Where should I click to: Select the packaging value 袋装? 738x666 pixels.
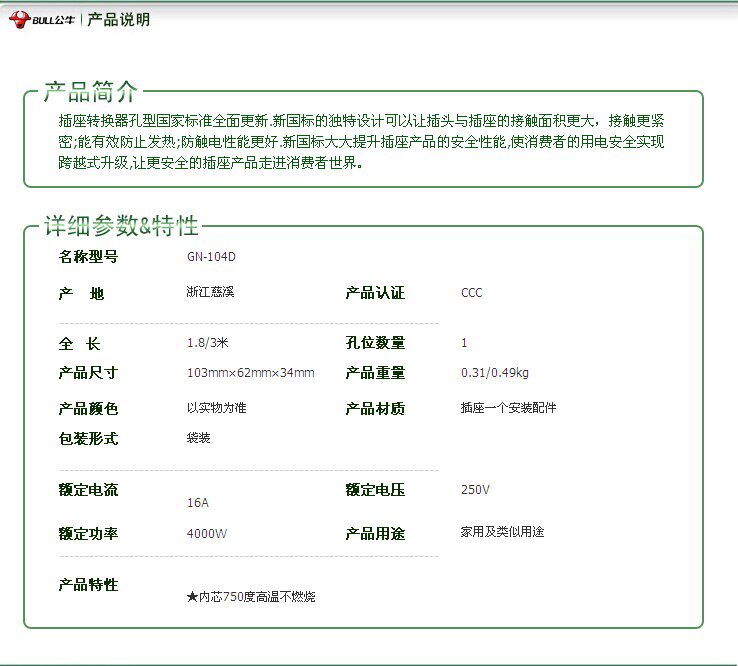[198, 438]
